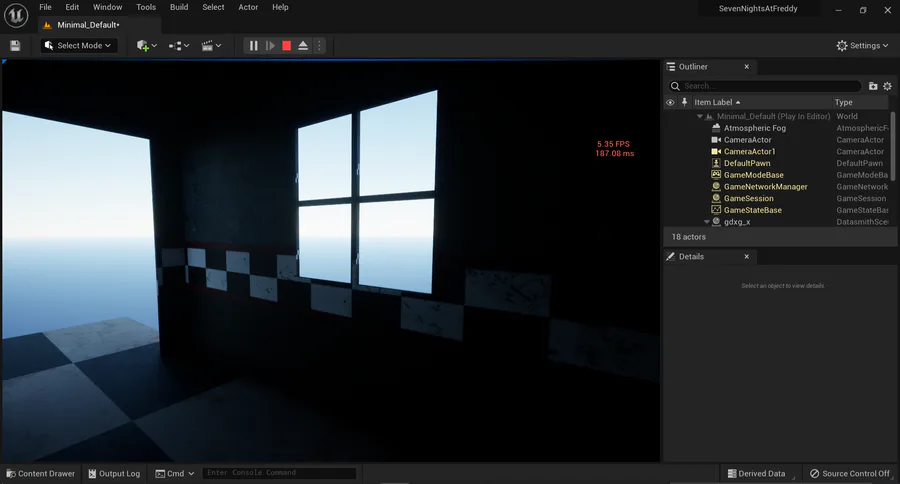Image resolution: width=900 pixels, height=484 pixels.
Task: Save the current level with disk icon
Action: pos(15,45)
